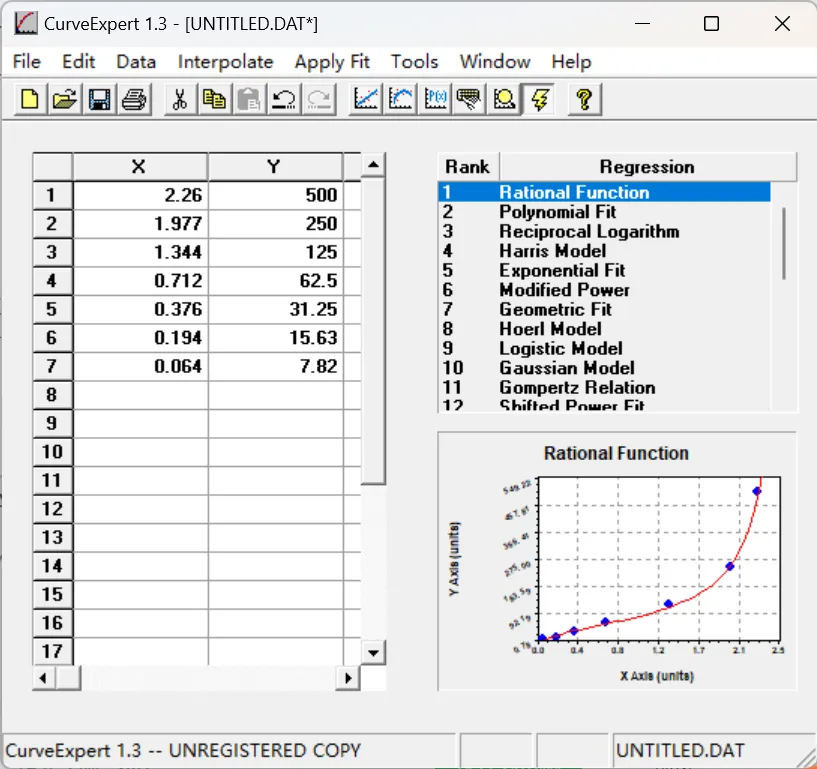
Task: Open the Interpolate menu
Action: pos(225,62)
